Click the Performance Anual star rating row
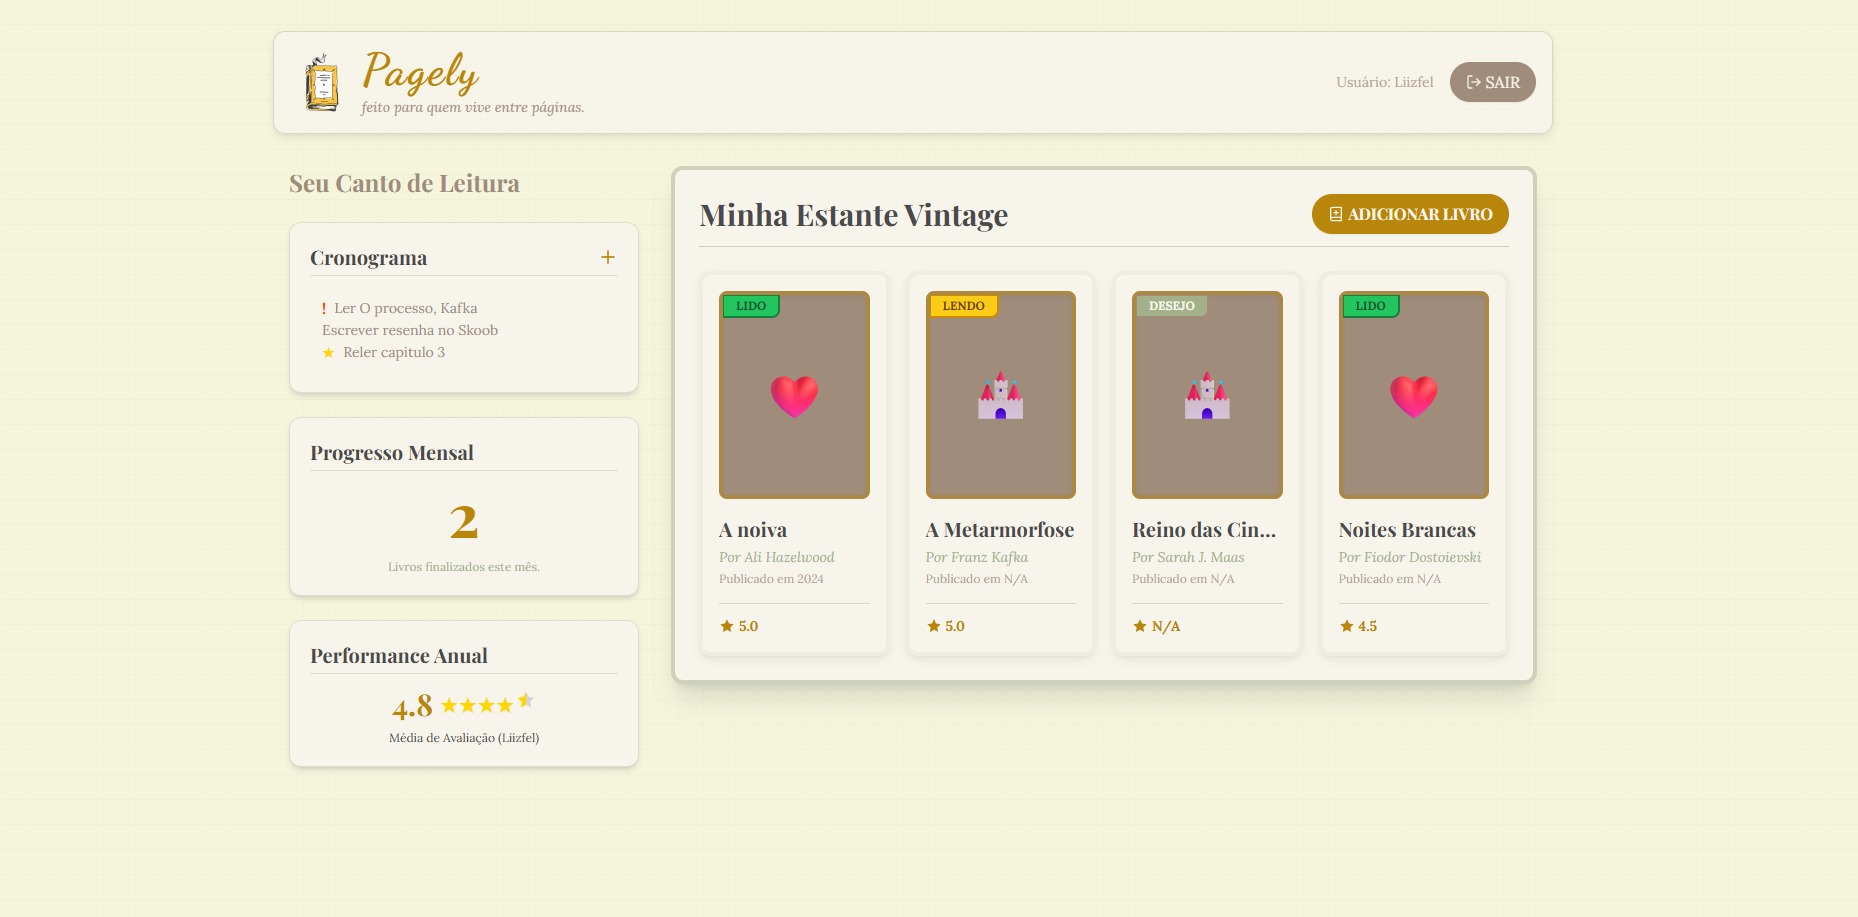Image resolution: width=1858 pixels, height=917 pixels. click(x=487, y=705)
